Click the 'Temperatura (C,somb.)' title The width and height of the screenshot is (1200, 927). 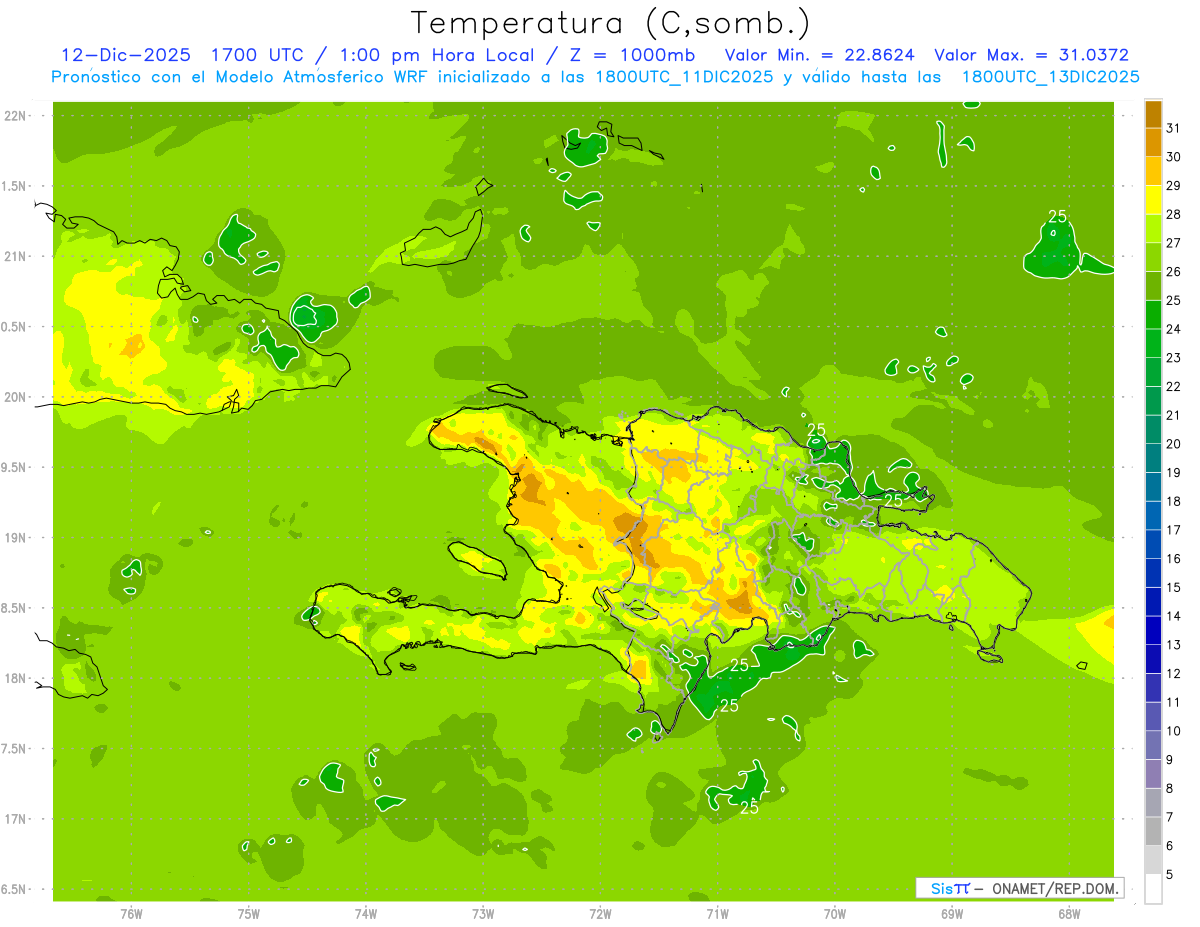pos(609,24)
